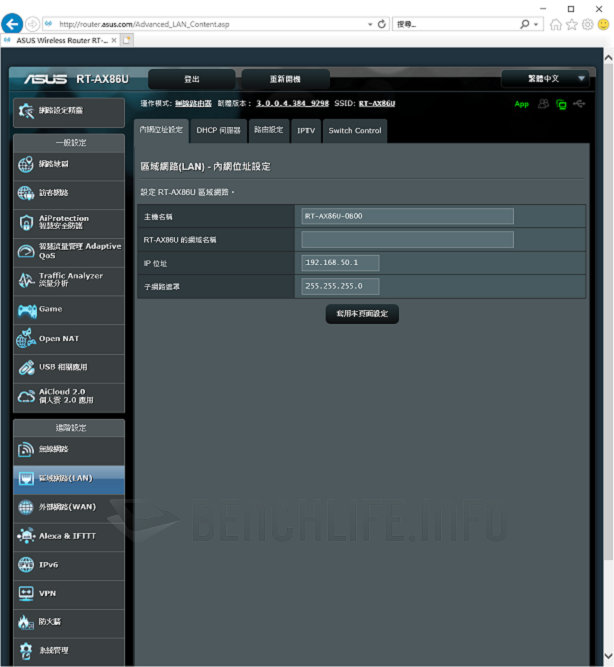The image size is (614, 667).
Task: Open the WAN globe icon
Action: (26, 507)
